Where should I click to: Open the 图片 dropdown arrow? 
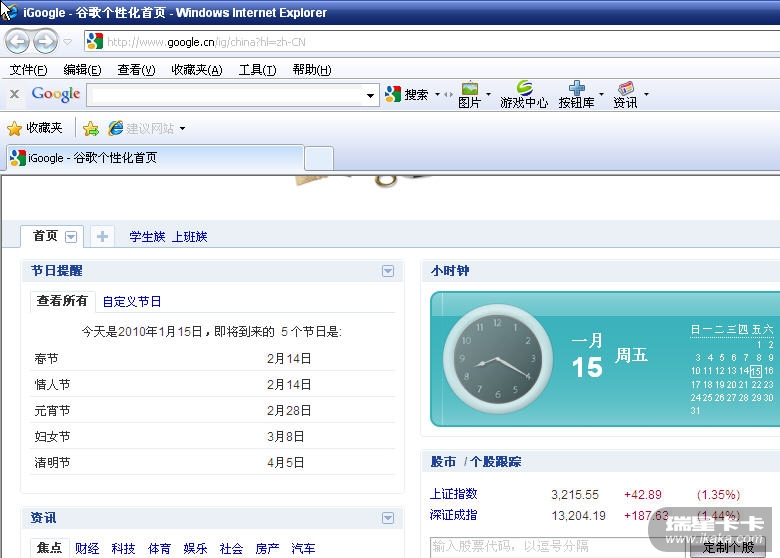click(488, 94)
